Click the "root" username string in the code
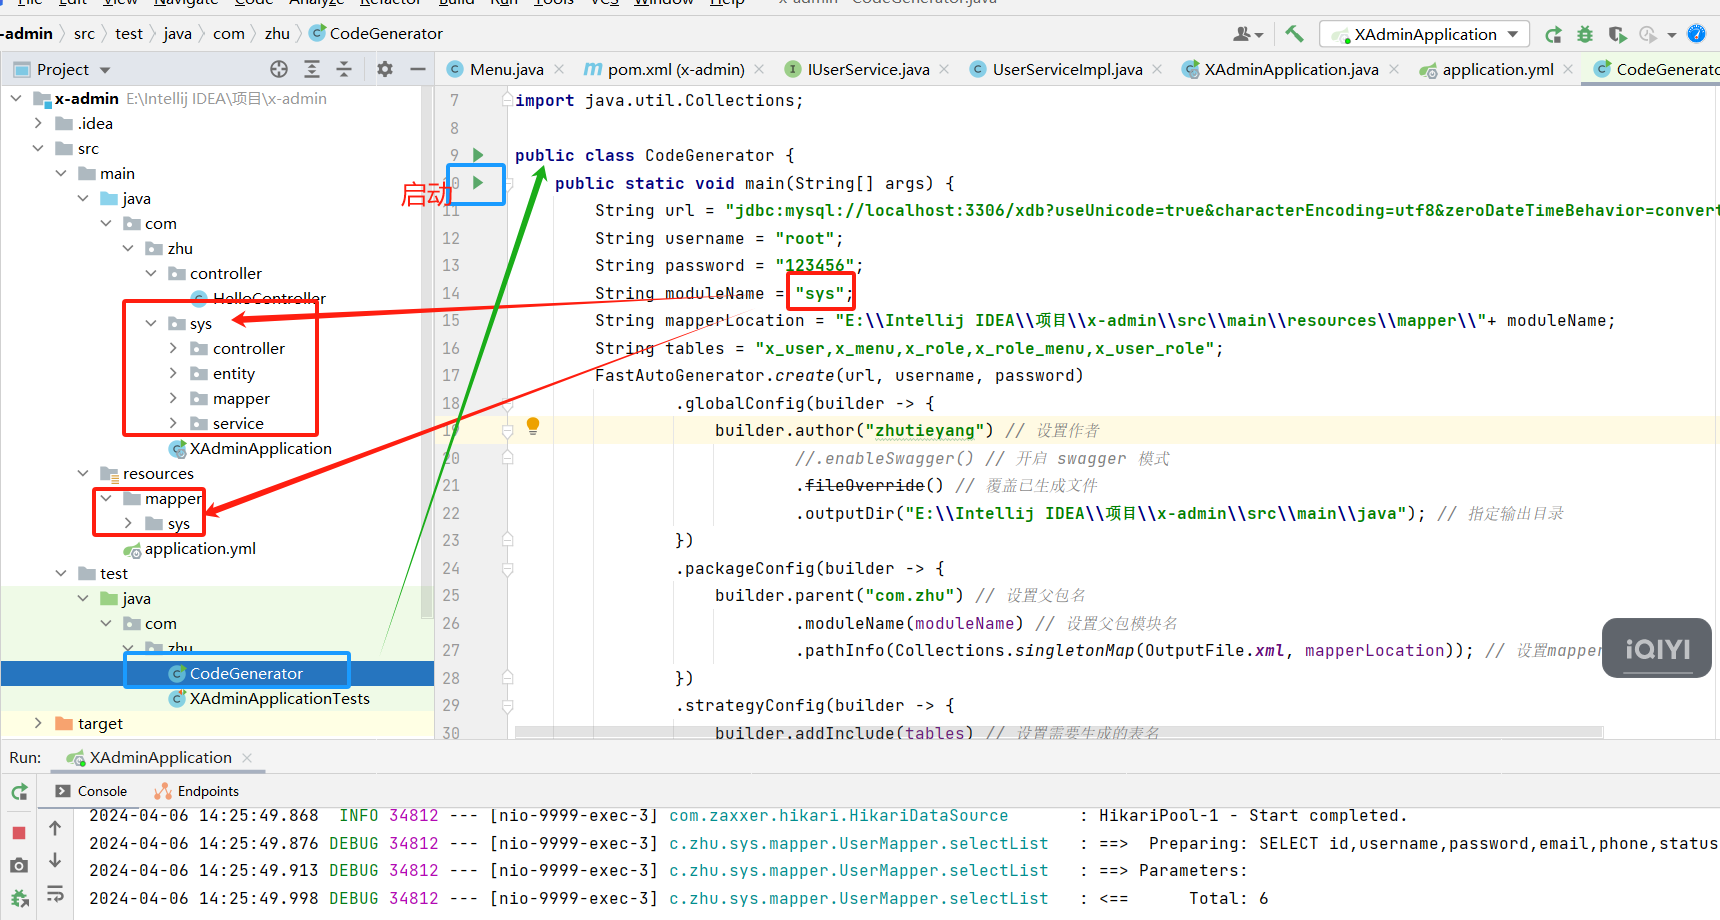Screen dimensions: 1720x920 click(805, 239)
